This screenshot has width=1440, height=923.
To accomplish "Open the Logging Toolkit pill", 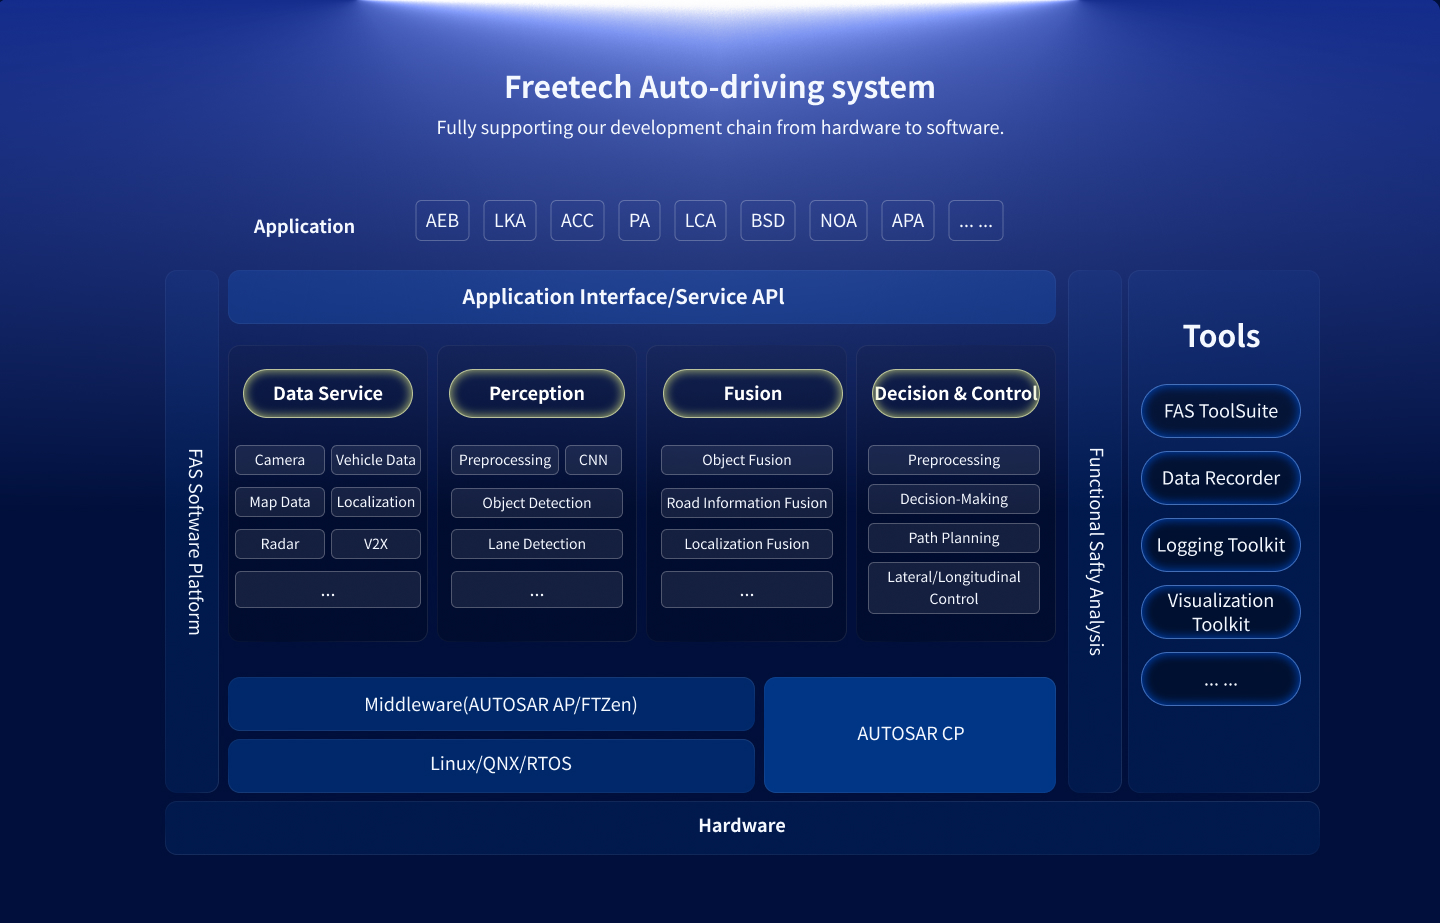I will click(1221, 545).
